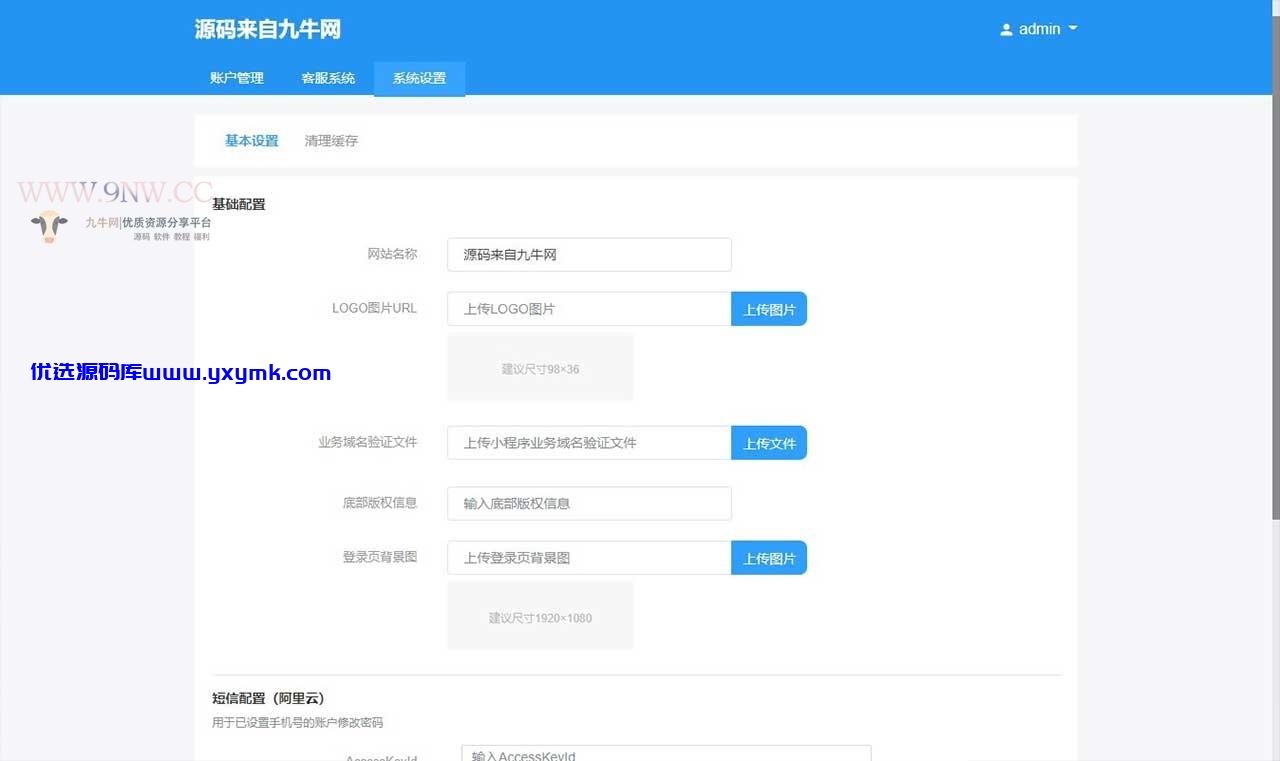Click the 业务域名验证文件 input field
Screen dimensions: 1280x761
click(x=589, y=443)
